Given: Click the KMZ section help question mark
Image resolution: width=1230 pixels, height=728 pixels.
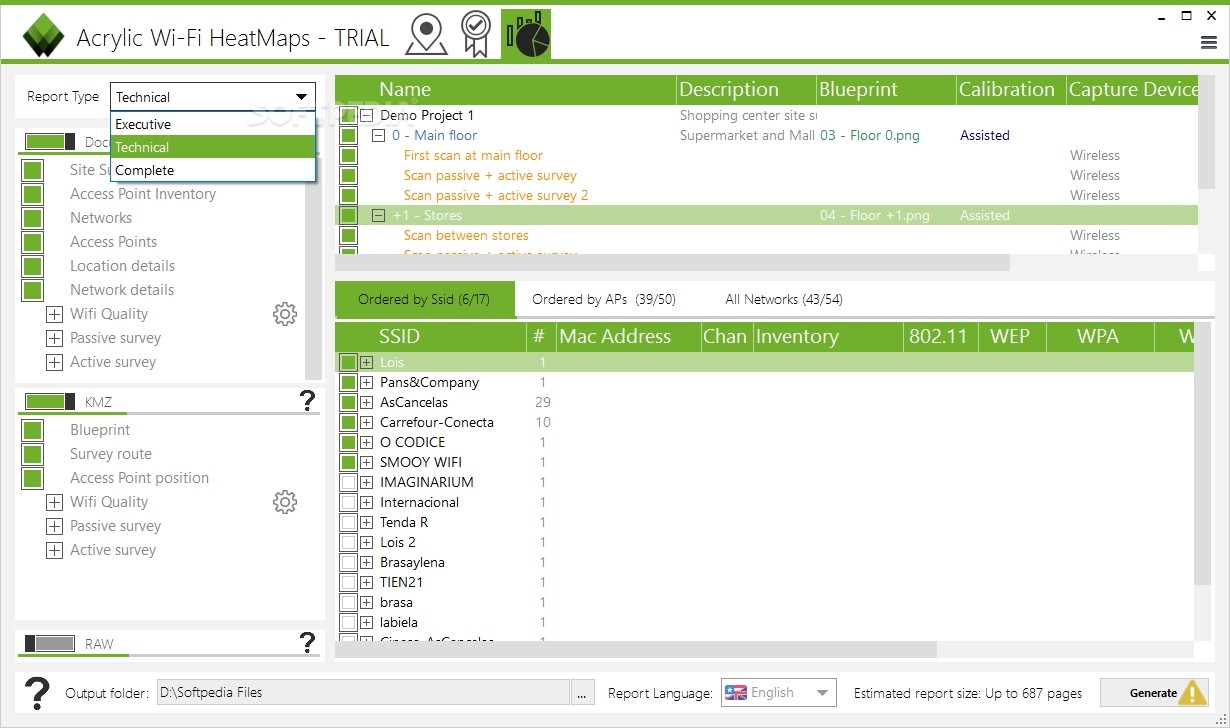Looking at the screenshot, I should pyautogui.click(x=307, y=401).
